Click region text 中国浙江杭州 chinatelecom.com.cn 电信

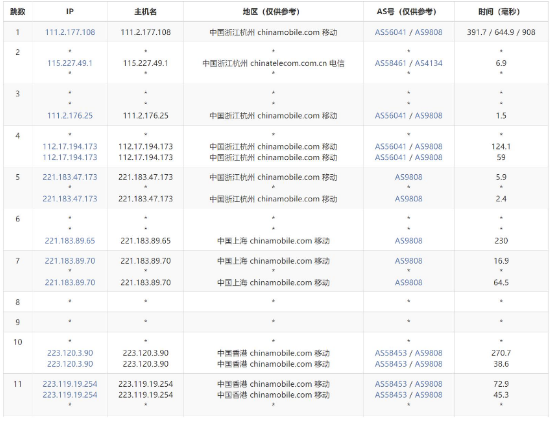click(273, 63)
